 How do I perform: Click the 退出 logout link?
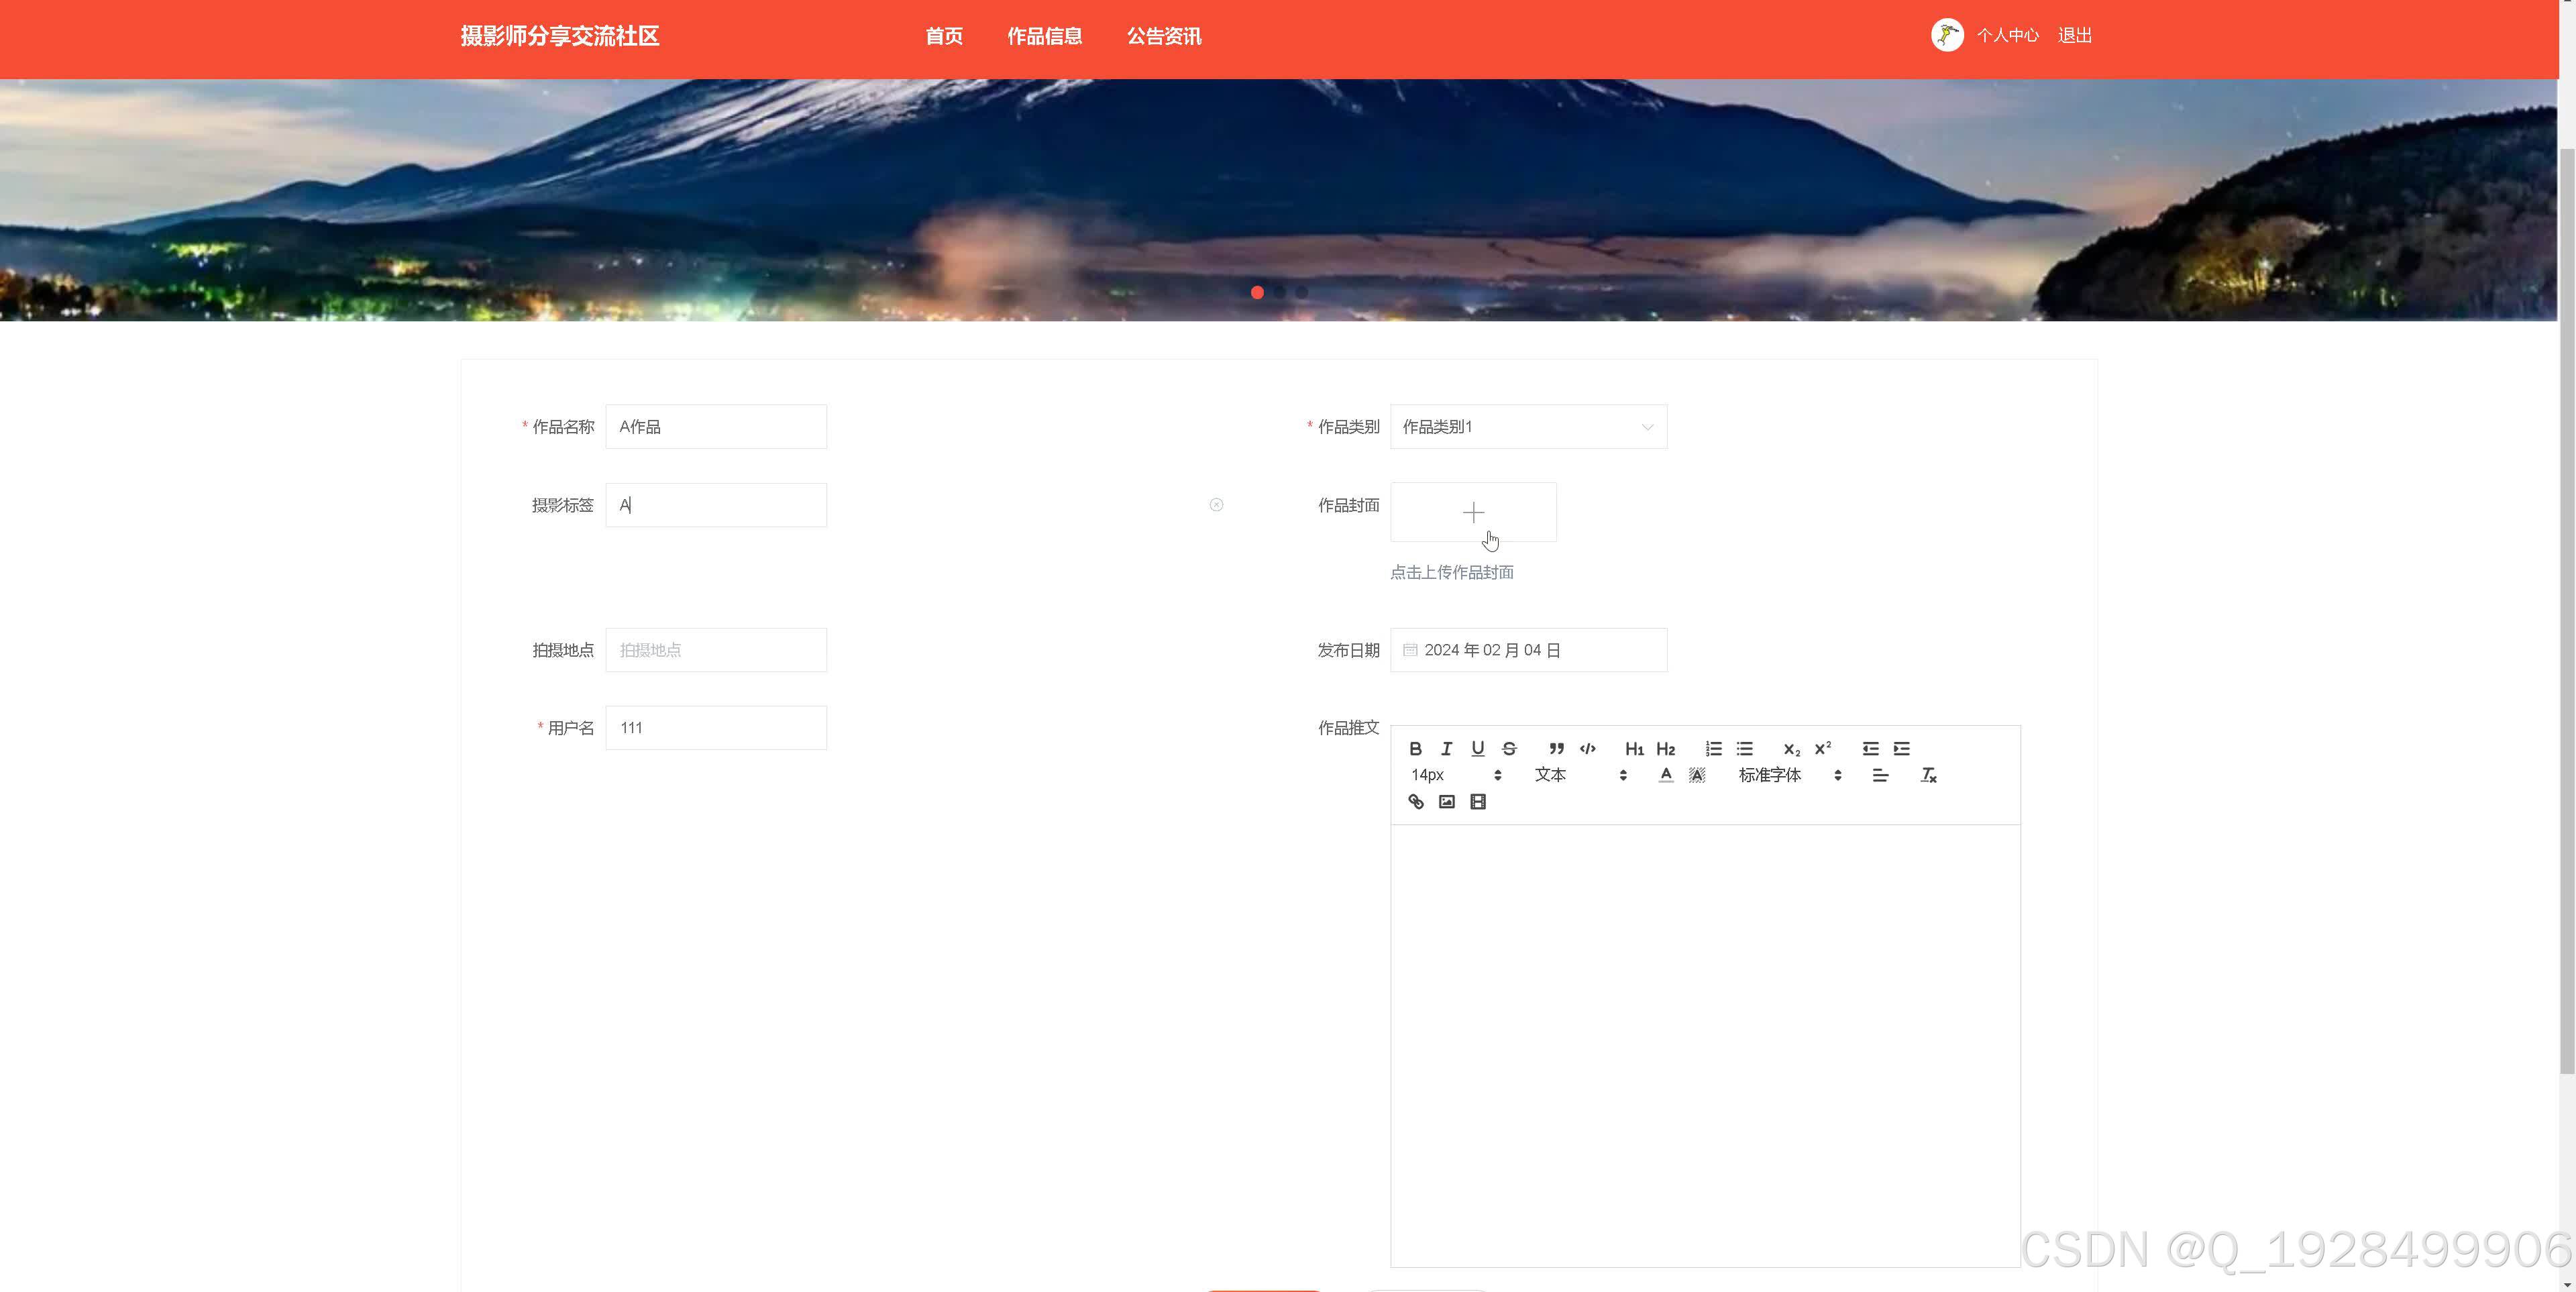2075,36
